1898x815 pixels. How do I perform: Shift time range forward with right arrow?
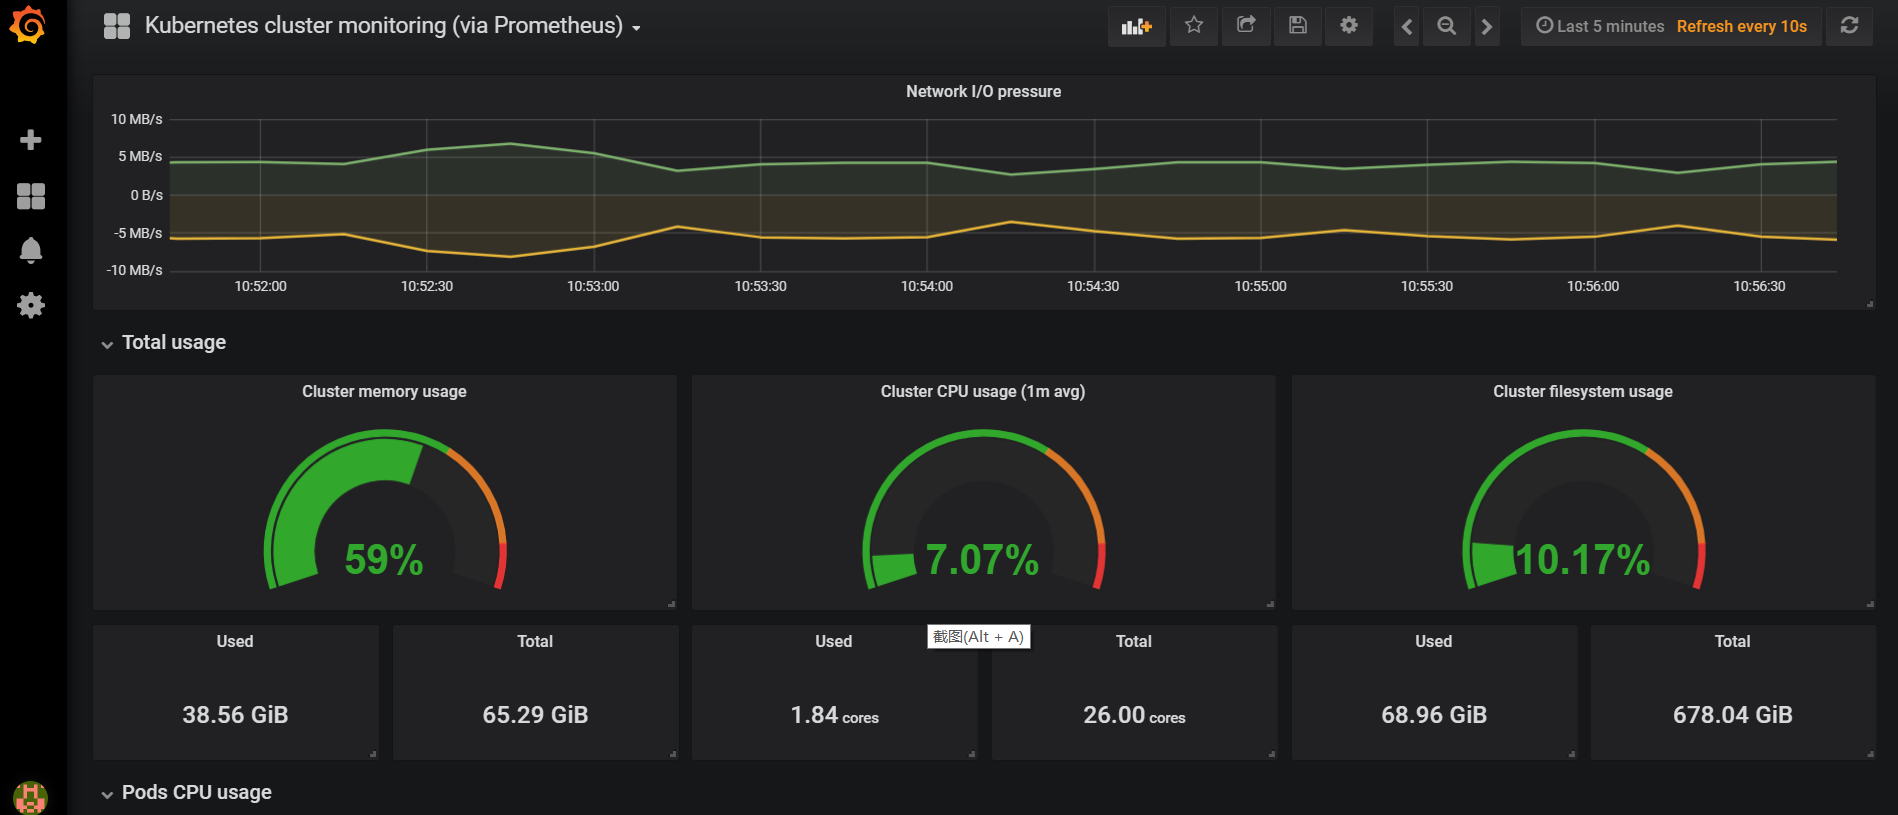pos(1487,27)
